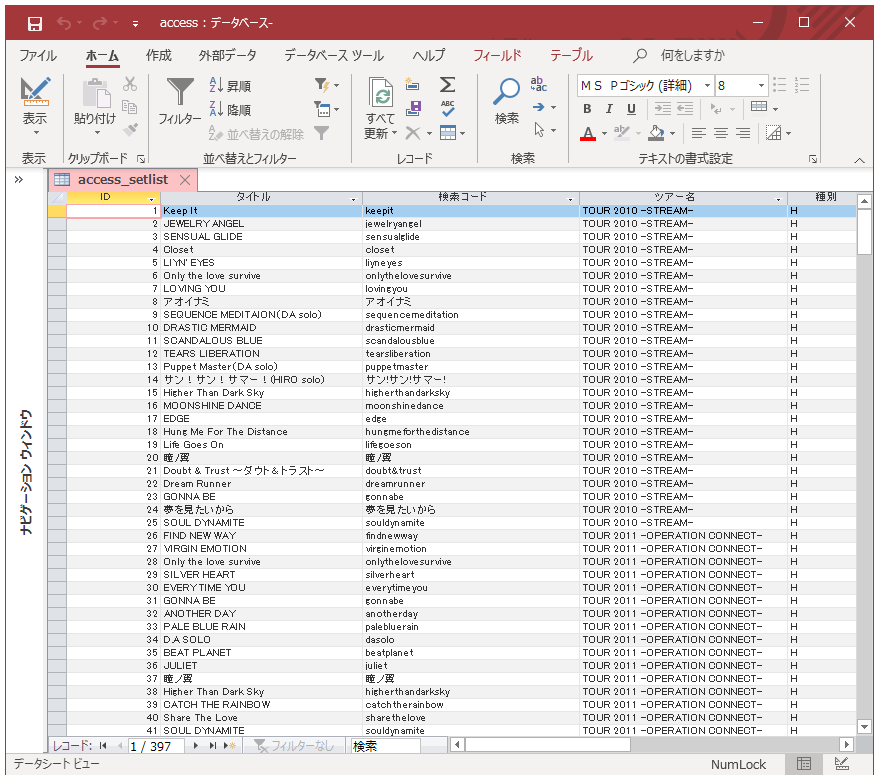This screenshot has height=781, width=879.
Task: Open the 表示 view button
Action: (x=35, y=107)
